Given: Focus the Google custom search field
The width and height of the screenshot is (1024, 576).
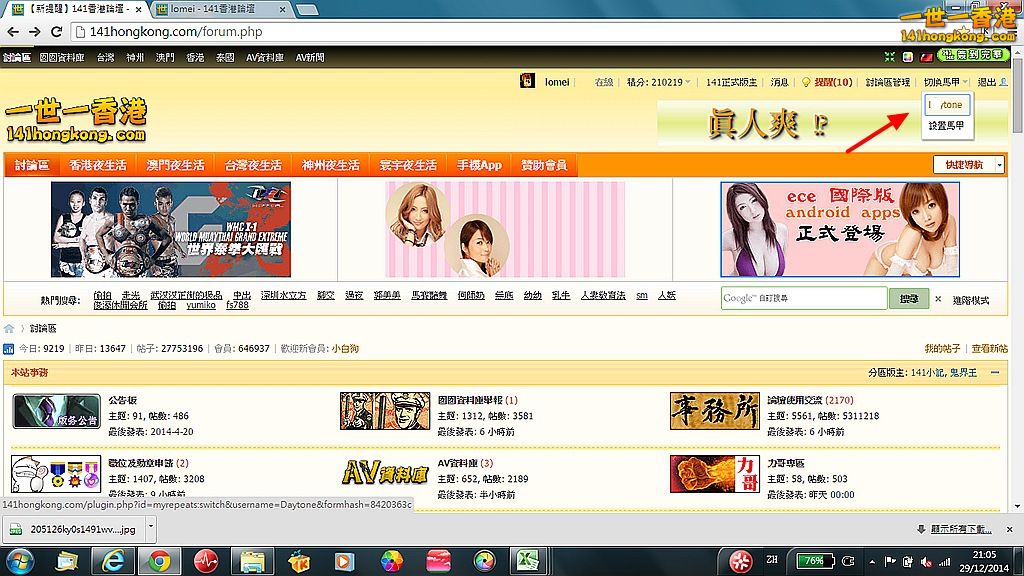Looking at the screenshot, I should [804, 298].
